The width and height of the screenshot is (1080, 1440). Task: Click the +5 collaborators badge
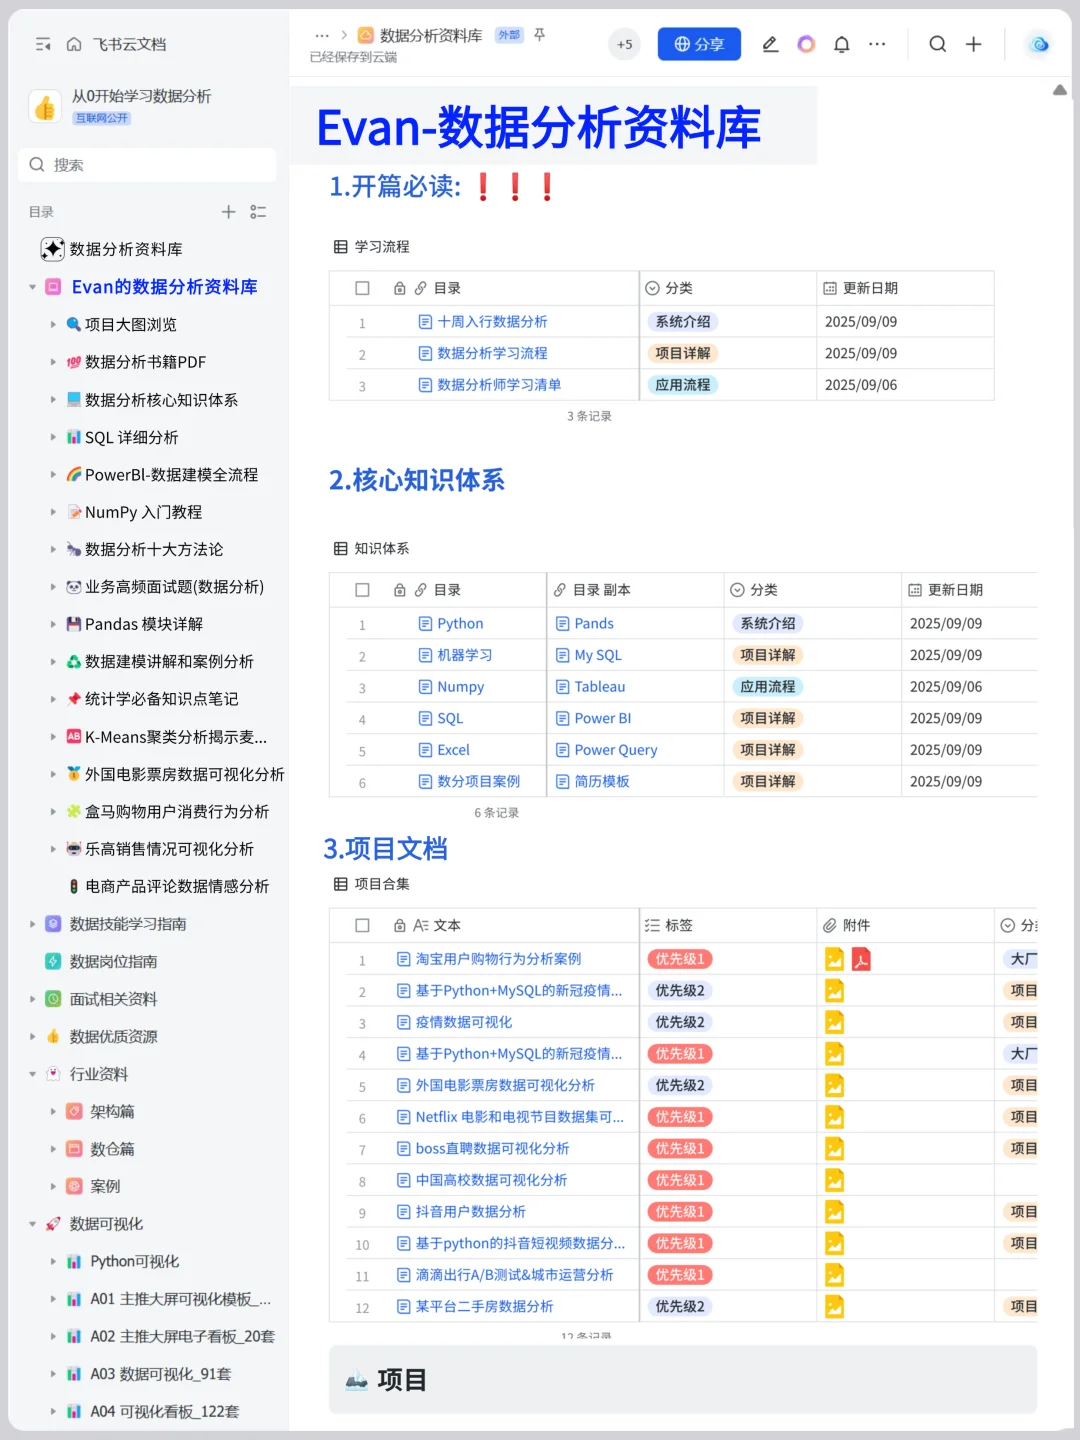coord(624,44)
